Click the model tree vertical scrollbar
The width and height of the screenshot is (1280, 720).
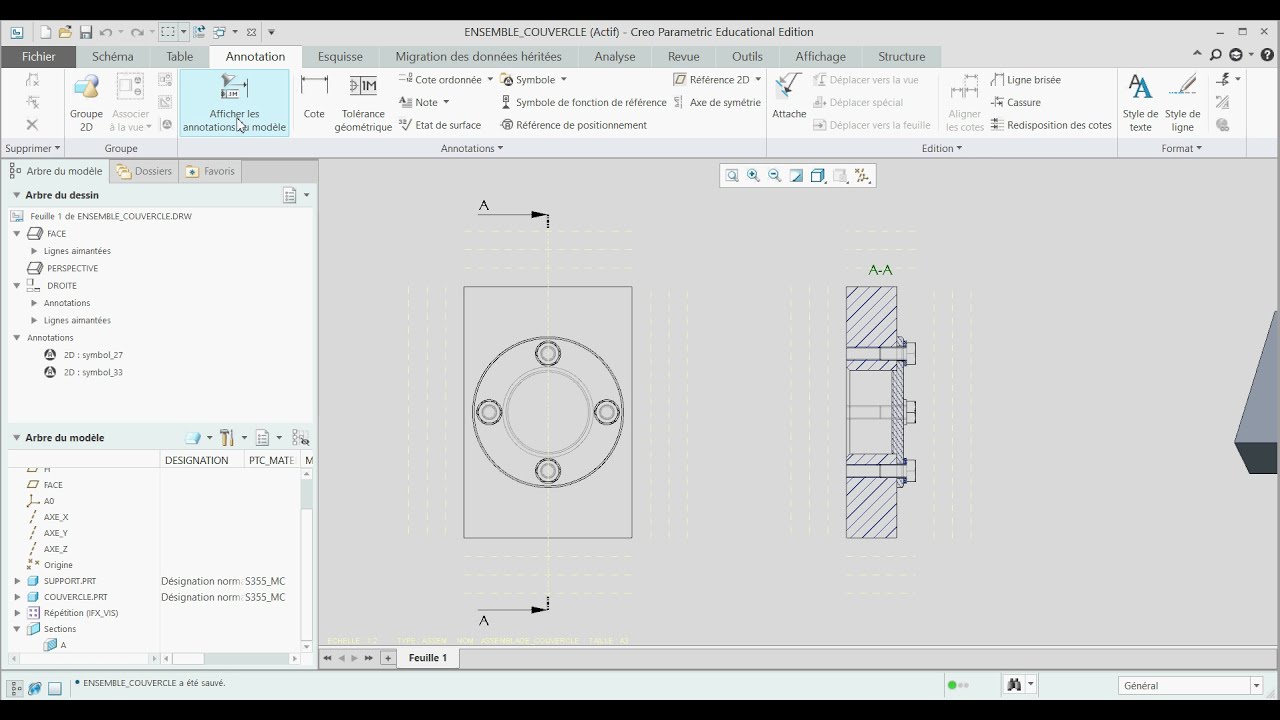[x=307, y=560]
